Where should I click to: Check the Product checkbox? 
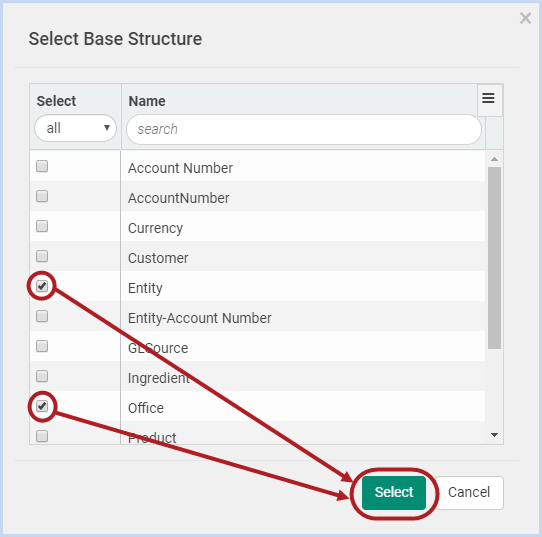pos(42,436)
